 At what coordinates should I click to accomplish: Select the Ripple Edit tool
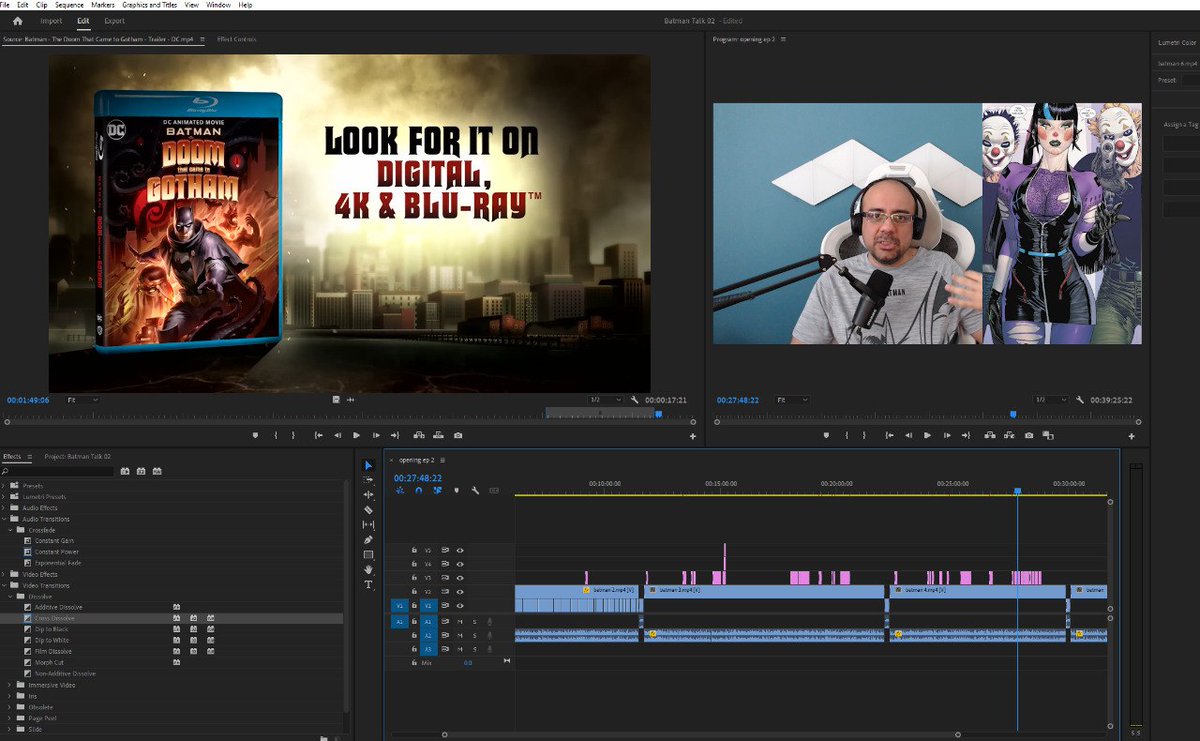368,495
